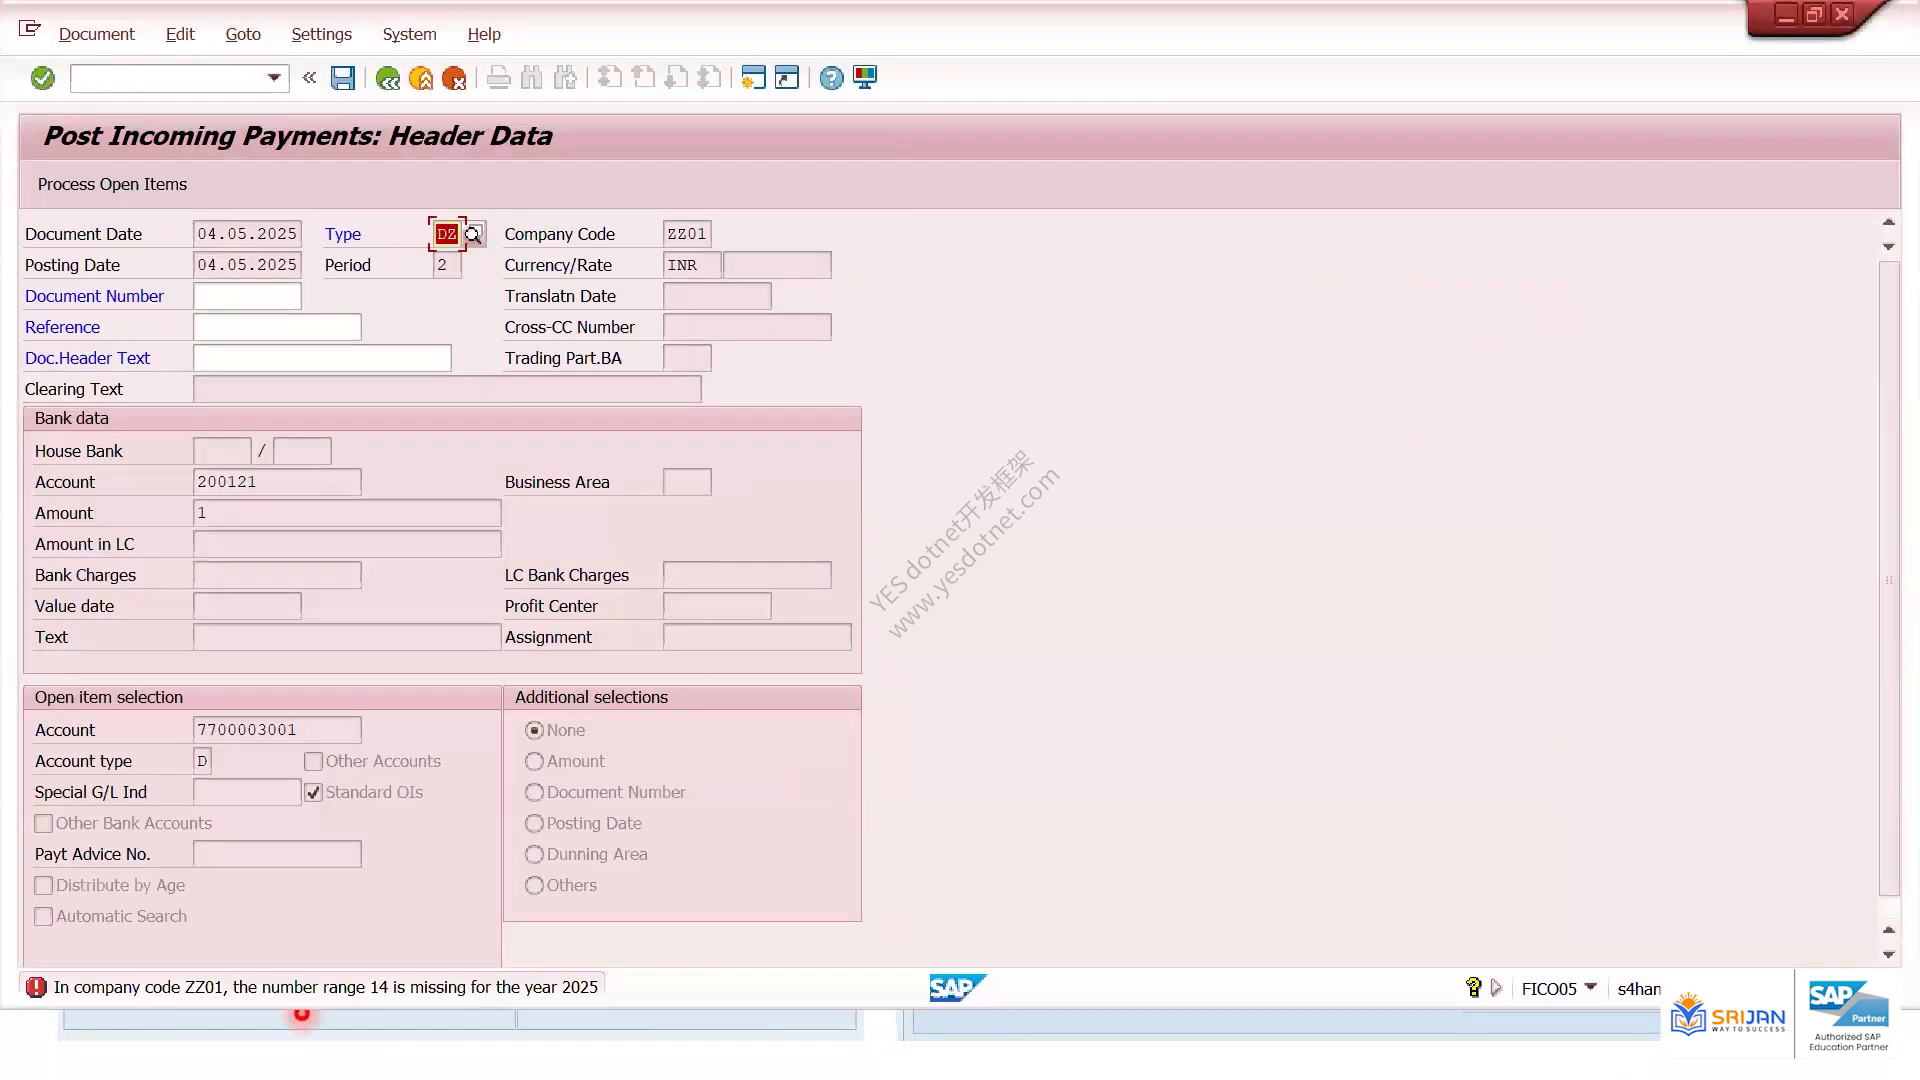Open the Settings menu
Image resolution: width=1920 pixels, height=1080 pixels.
coord(321,34)
